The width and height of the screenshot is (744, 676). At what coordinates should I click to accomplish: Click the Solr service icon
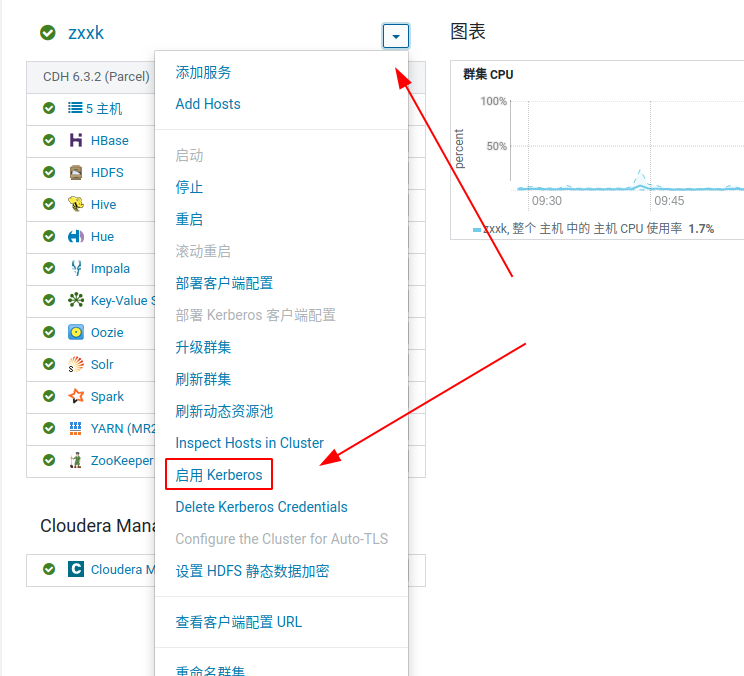[x=76, y=364]
